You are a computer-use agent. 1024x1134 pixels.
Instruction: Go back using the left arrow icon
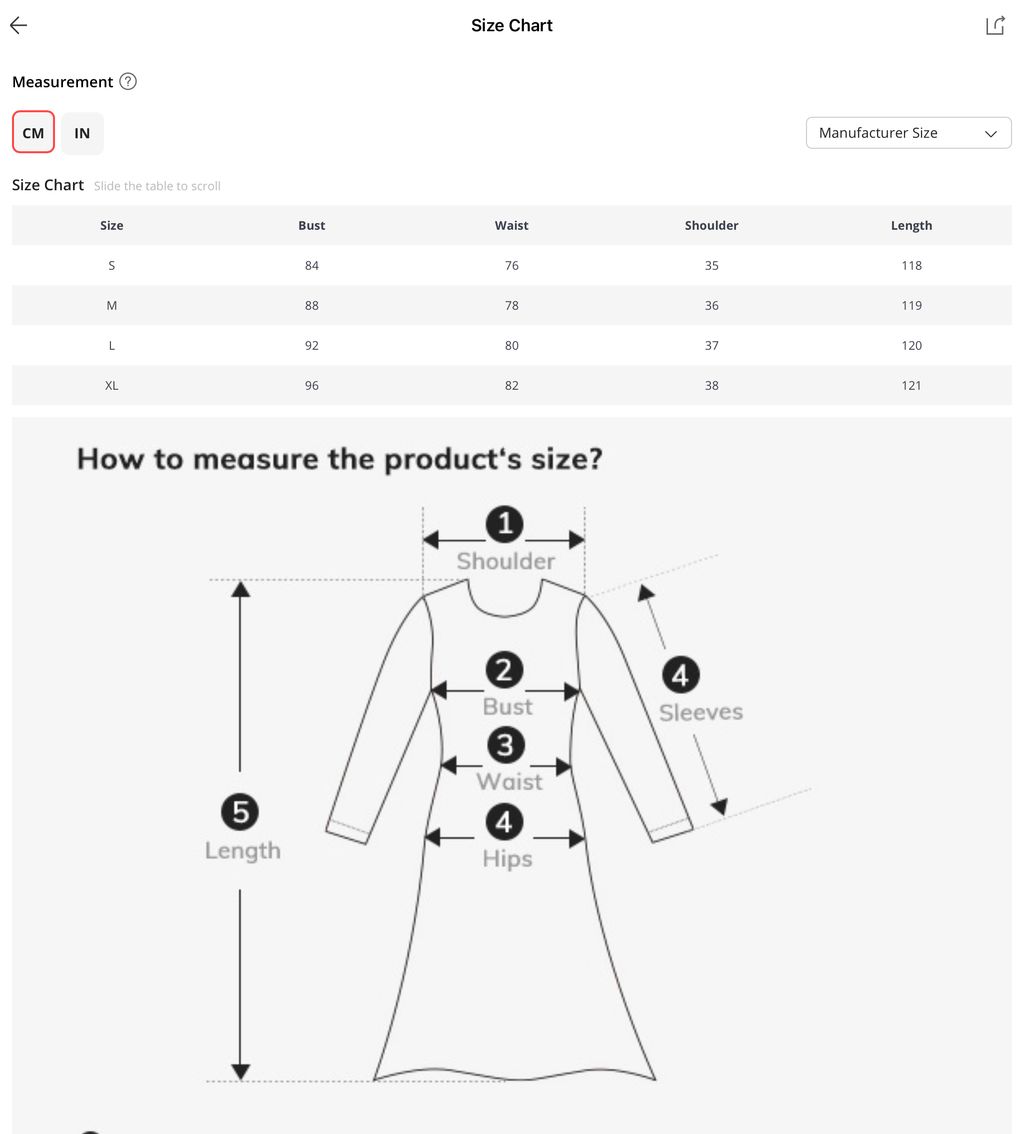tap(19, 25)
